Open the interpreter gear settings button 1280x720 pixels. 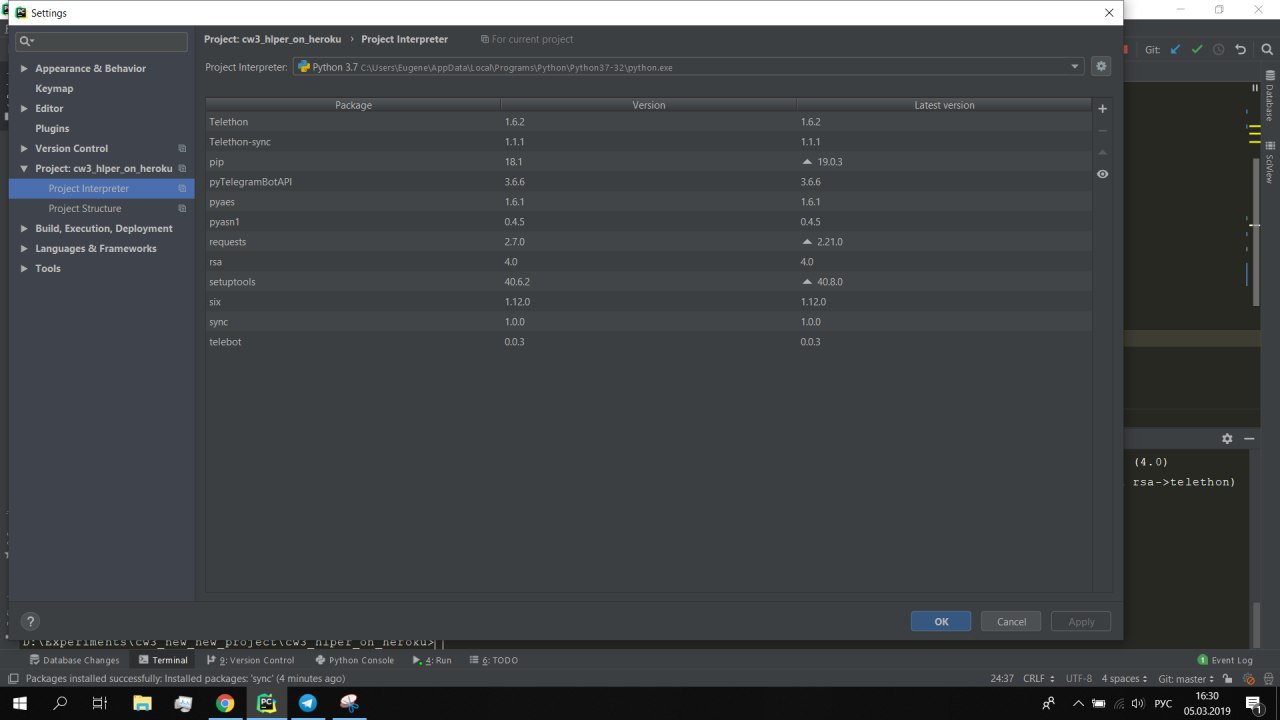(1101, 67)
